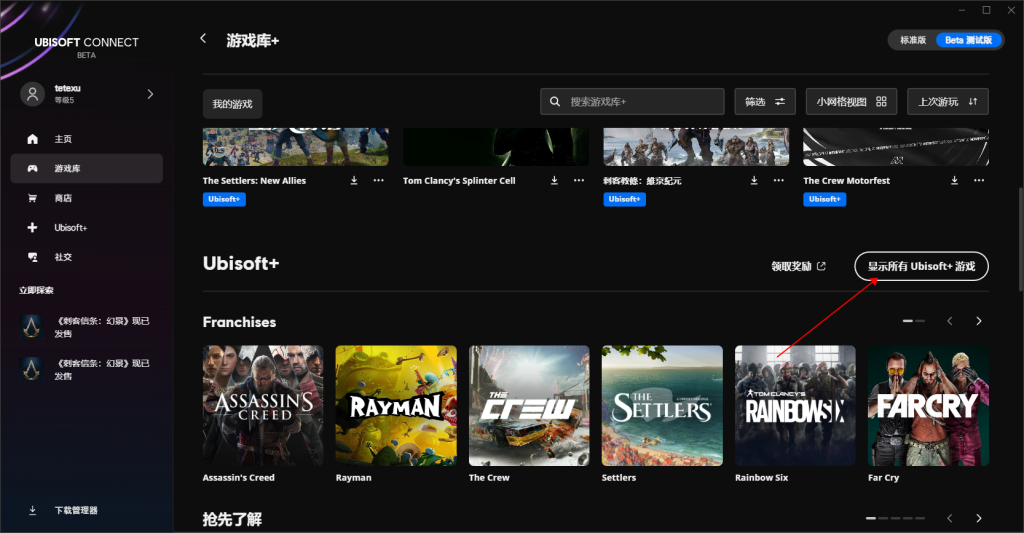Open the Assassin's Creed franchise thumbnail
1024x533 pixels.
coord(263,406)
